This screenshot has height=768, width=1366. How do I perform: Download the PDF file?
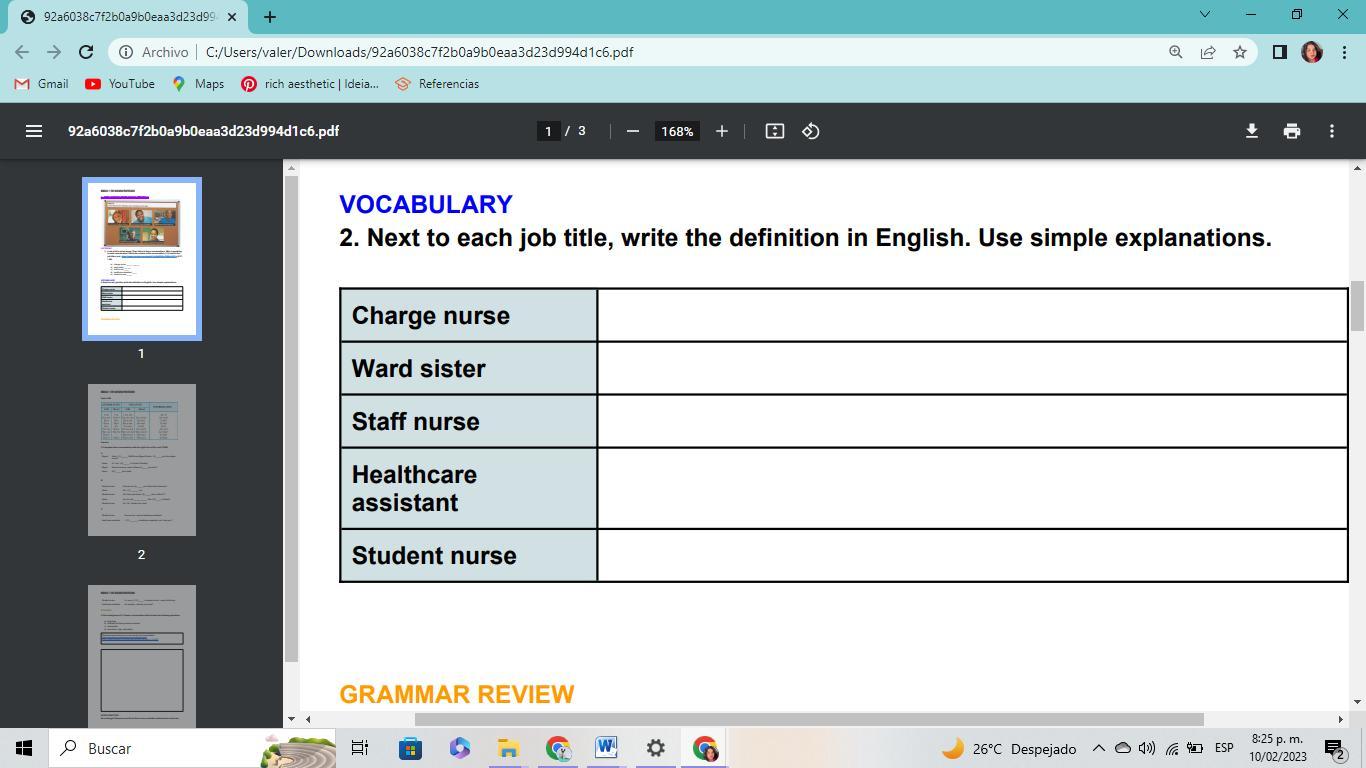pyautogui.click(x=1251, y=131)
